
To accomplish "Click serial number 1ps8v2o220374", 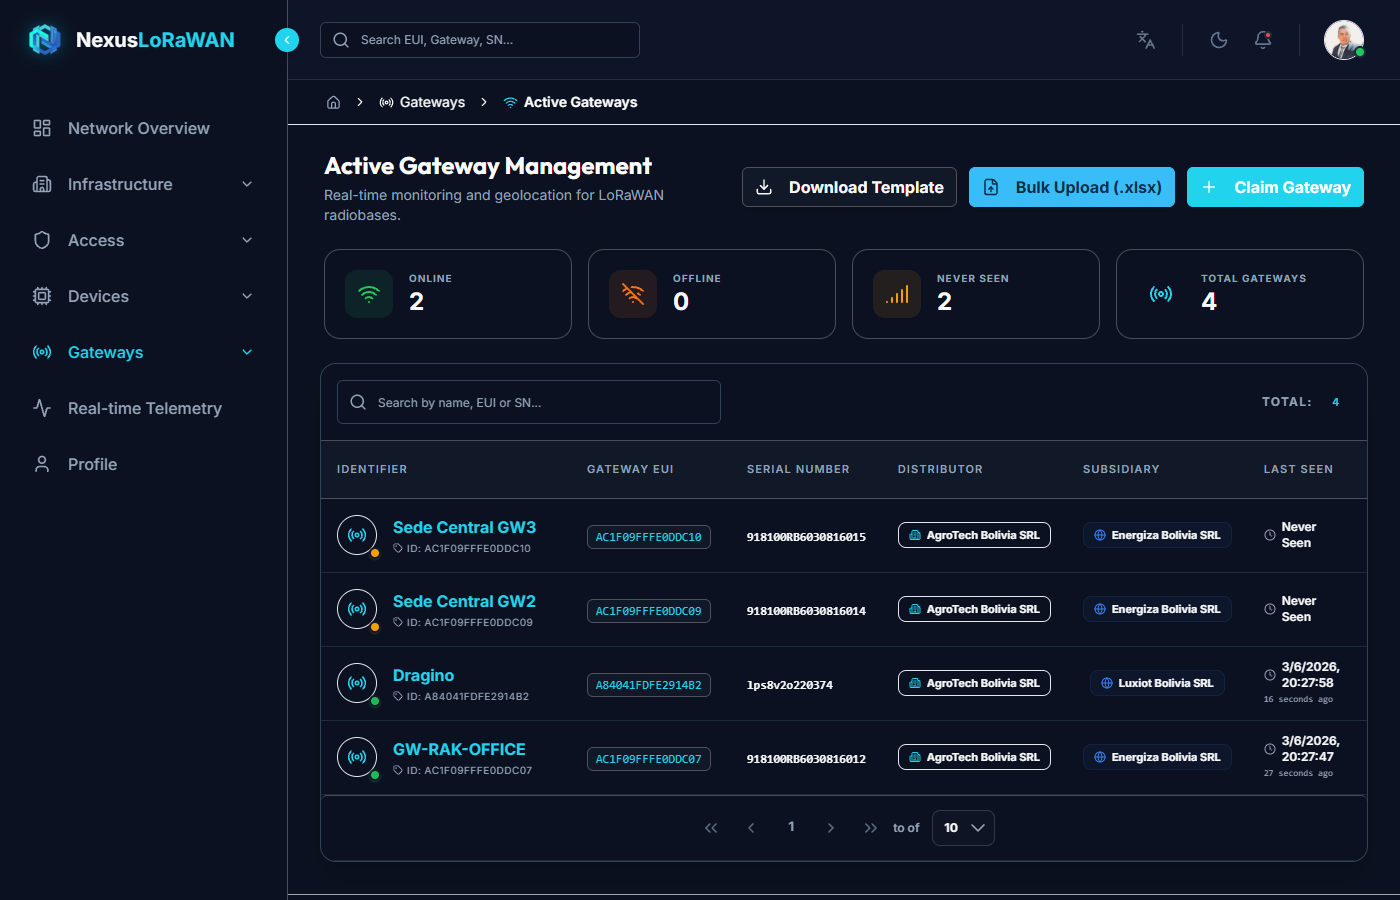I will (x=790, y=685).
